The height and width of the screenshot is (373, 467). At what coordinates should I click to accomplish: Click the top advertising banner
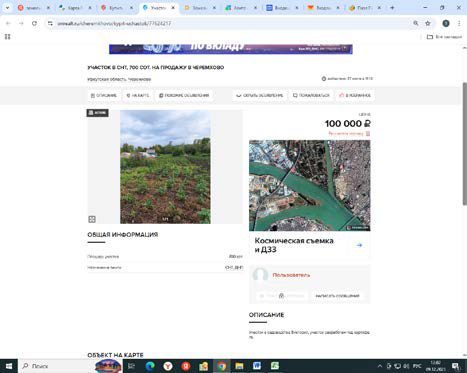point(231,49)
